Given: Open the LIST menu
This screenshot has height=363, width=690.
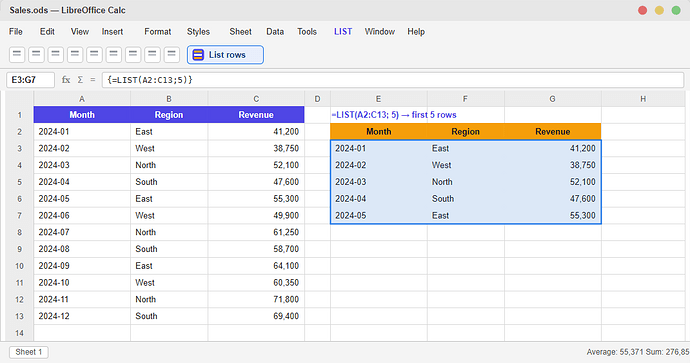Looking at the screenshot, I should click(343, 32).
